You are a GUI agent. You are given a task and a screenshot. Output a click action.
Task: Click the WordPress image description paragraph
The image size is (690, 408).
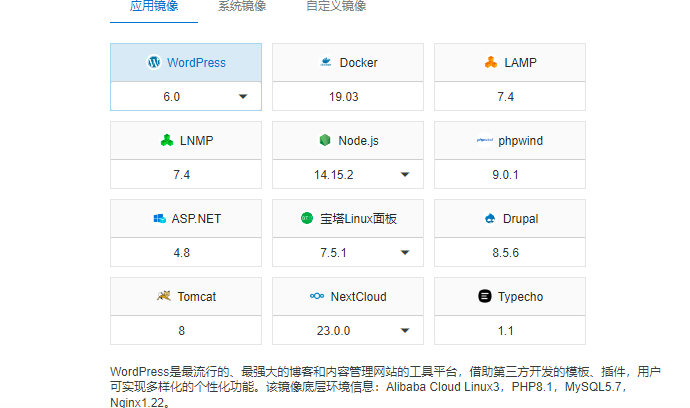point(385,387)
